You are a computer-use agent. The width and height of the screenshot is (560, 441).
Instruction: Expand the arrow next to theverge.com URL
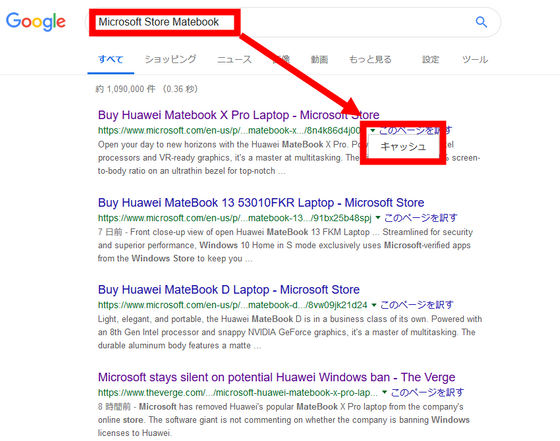pyautogui.click(x=385, y=392)
